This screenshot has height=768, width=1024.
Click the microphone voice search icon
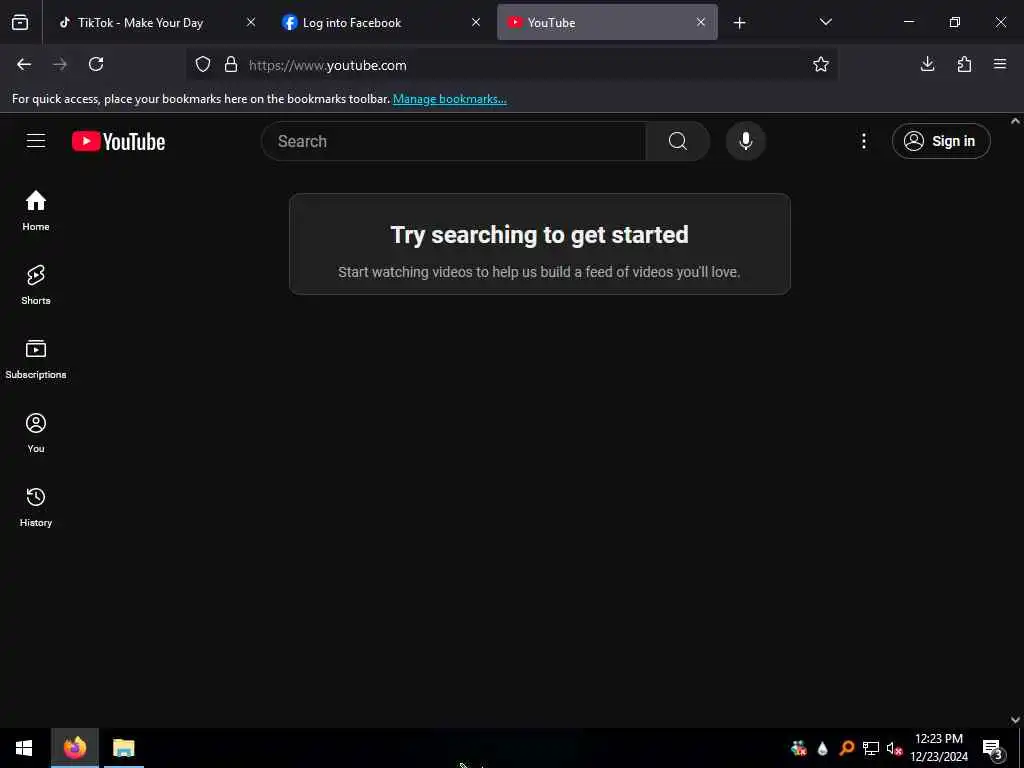(745, 141)
